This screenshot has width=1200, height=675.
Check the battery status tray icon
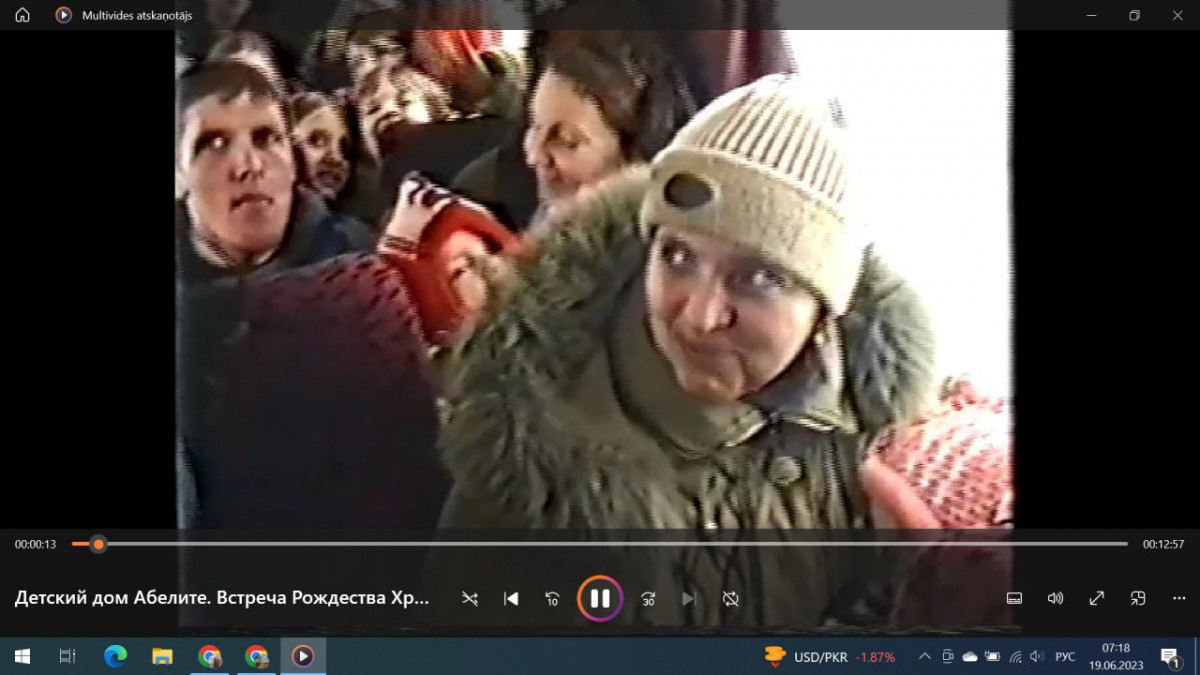tap(993, 657)
